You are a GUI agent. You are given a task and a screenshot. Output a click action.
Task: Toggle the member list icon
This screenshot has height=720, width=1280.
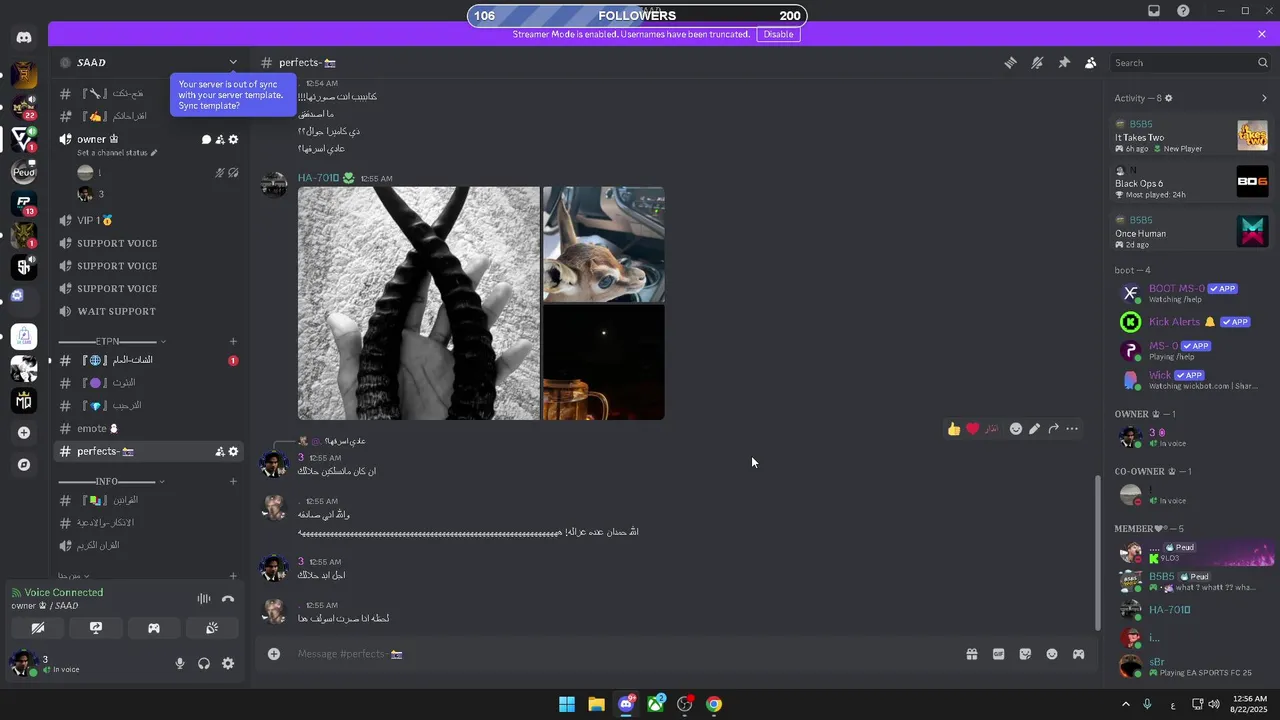[1091, 62]
